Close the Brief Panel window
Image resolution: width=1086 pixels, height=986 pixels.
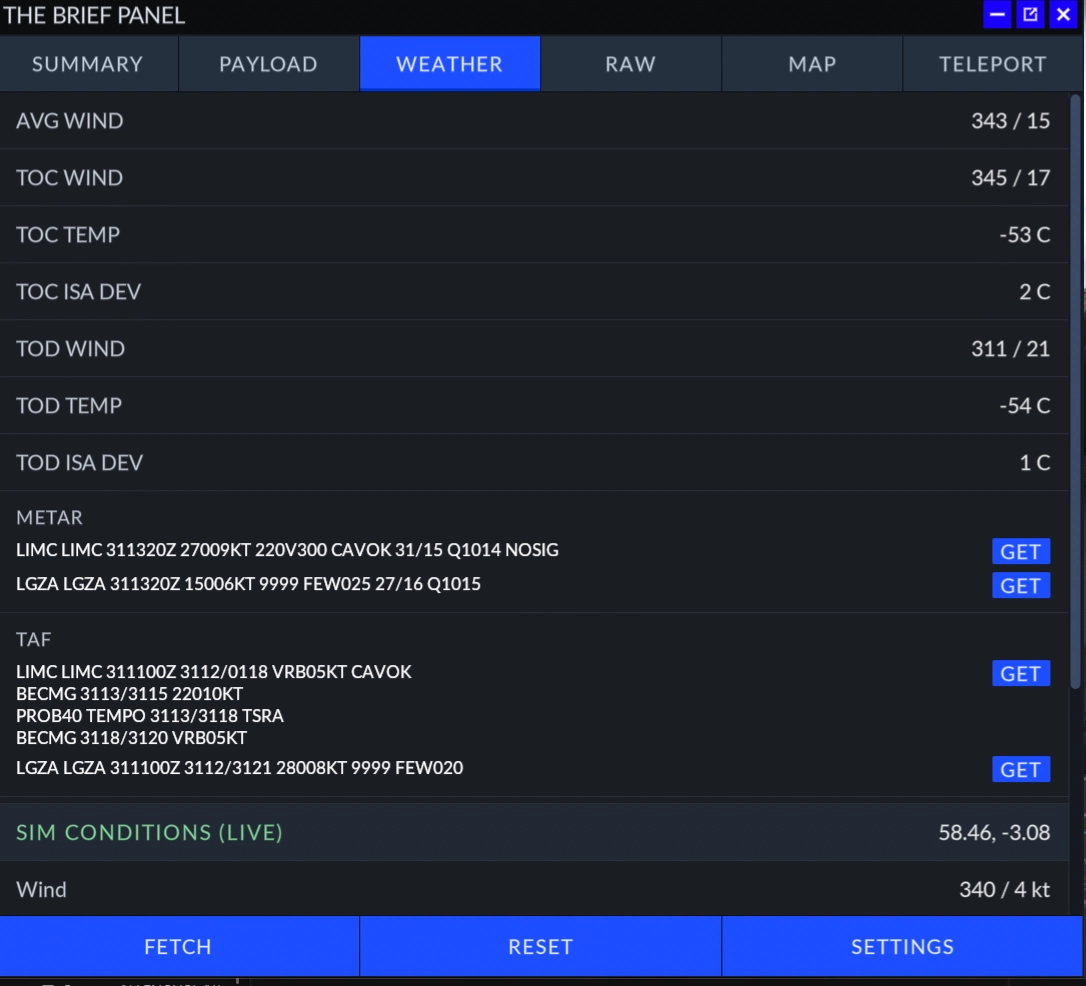[1063, 15]
